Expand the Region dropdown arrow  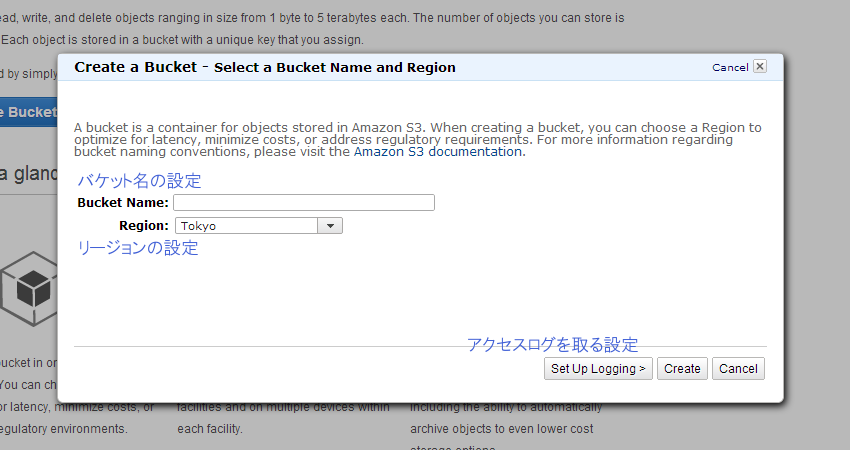point(330,226)
